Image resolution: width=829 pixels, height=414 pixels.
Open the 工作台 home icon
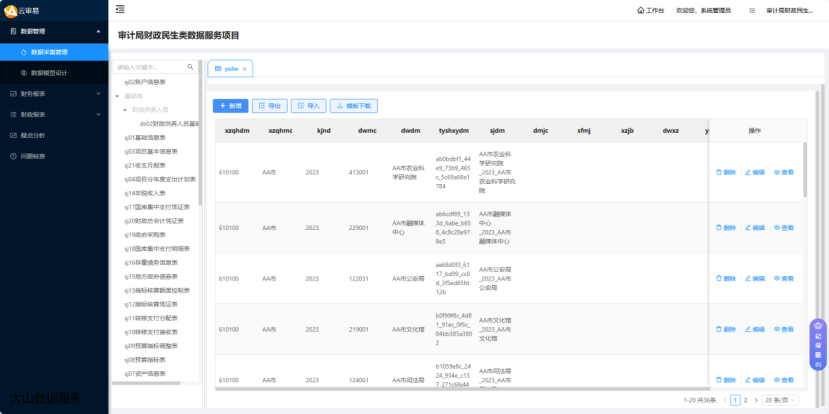coord(640,10)
